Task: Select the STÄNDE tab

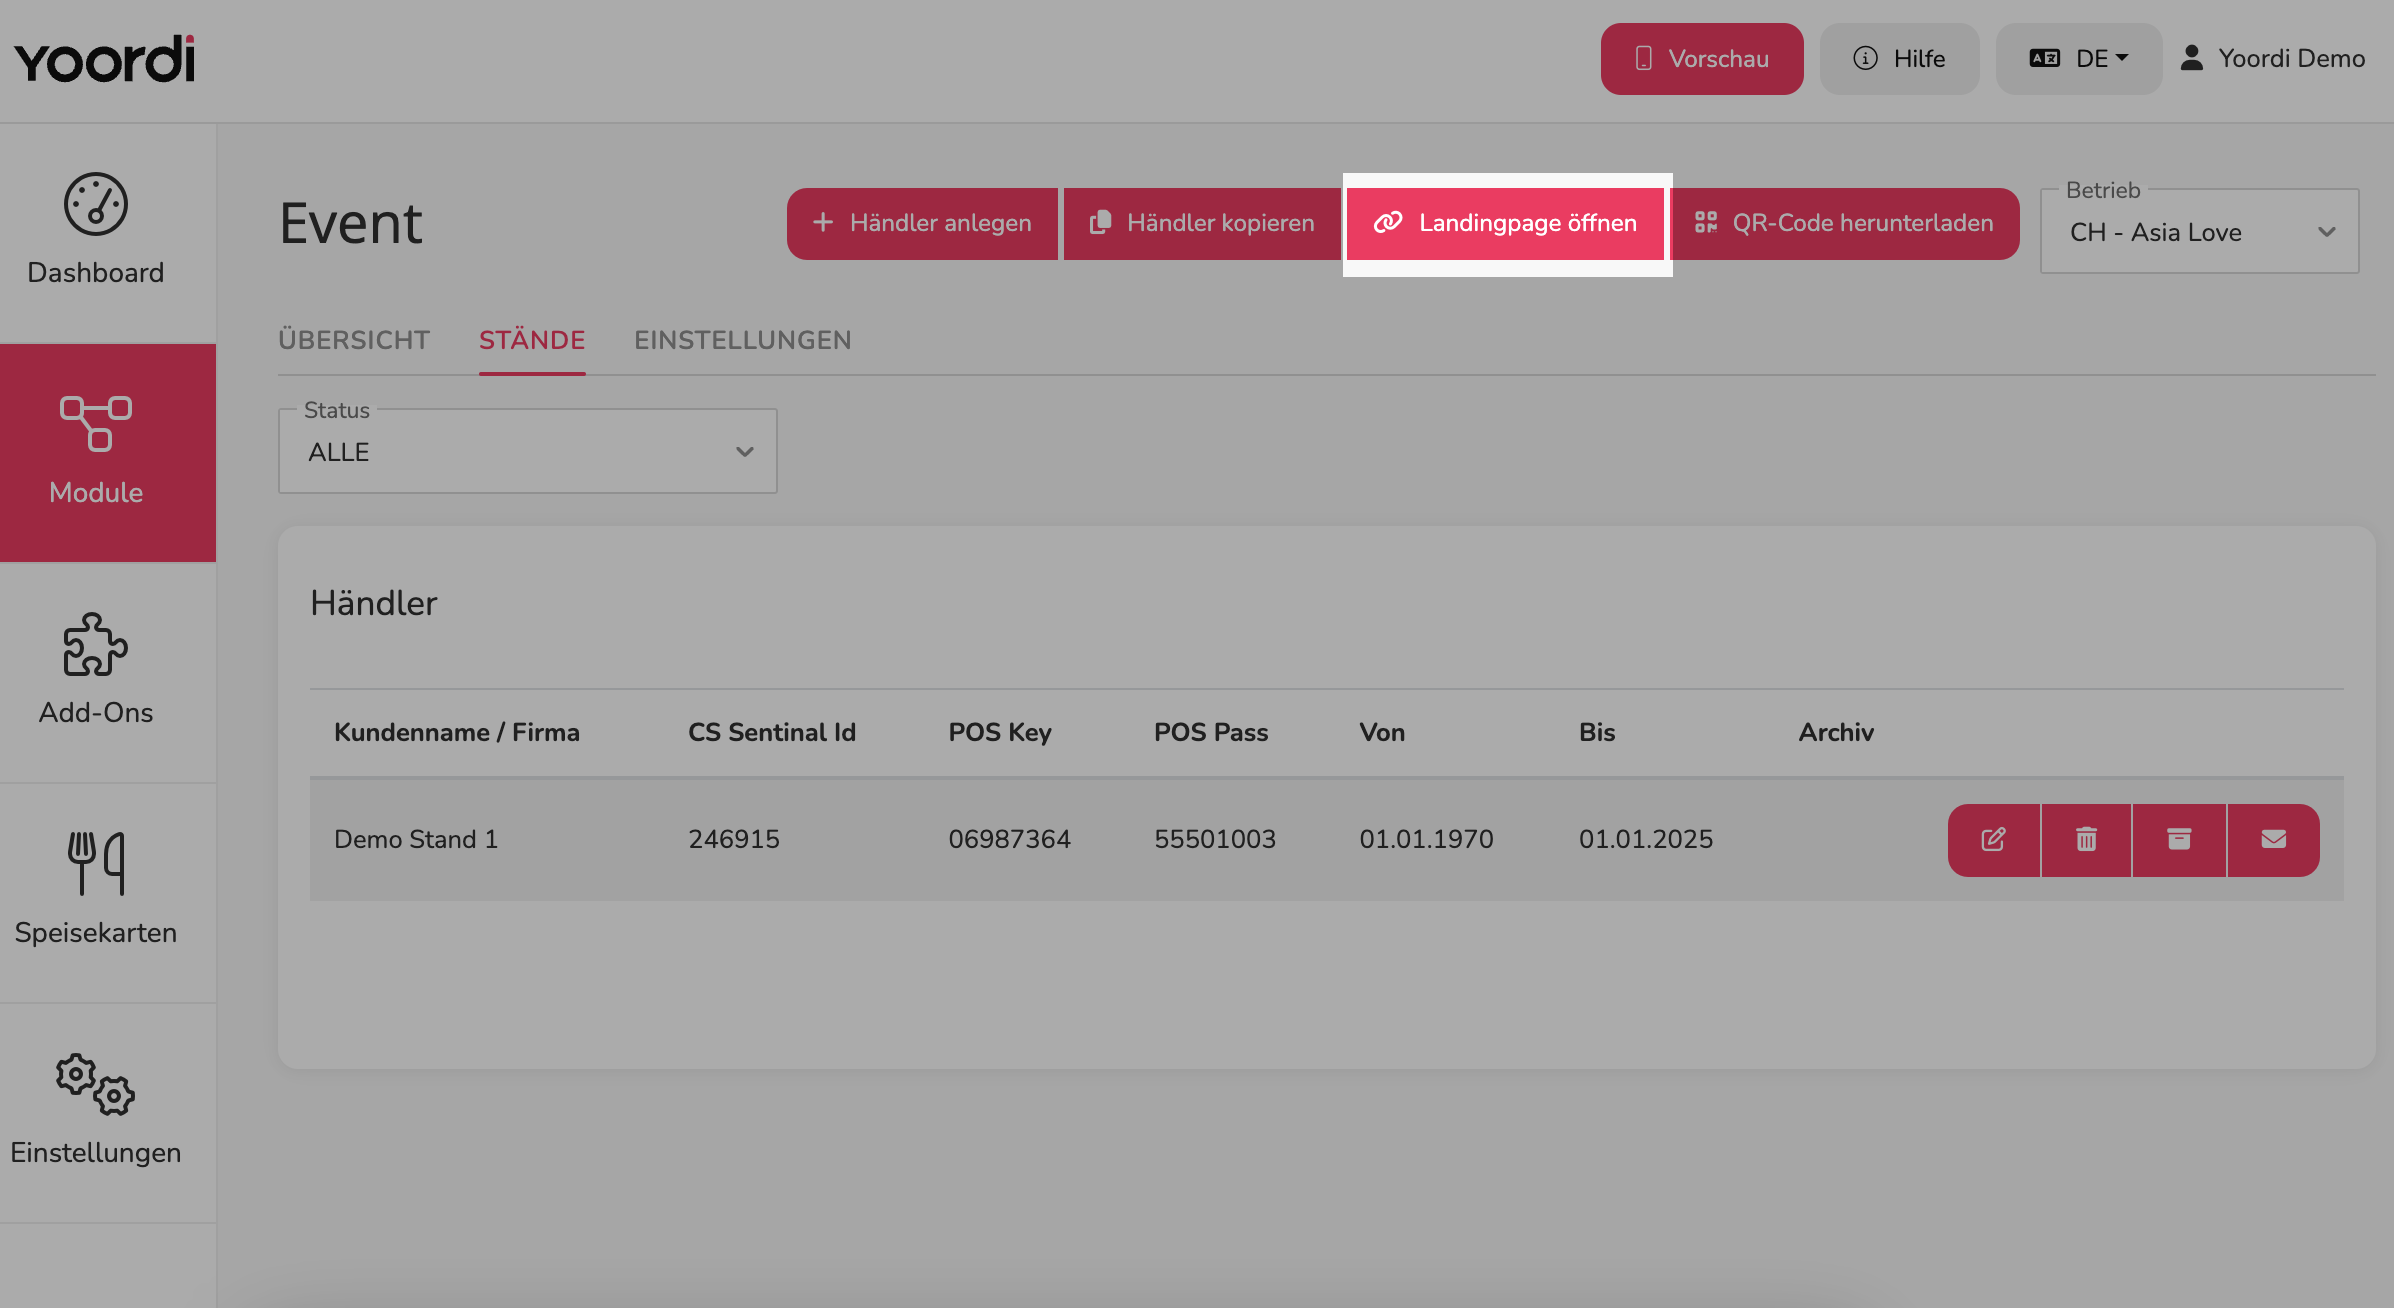Action: [532, 340]
